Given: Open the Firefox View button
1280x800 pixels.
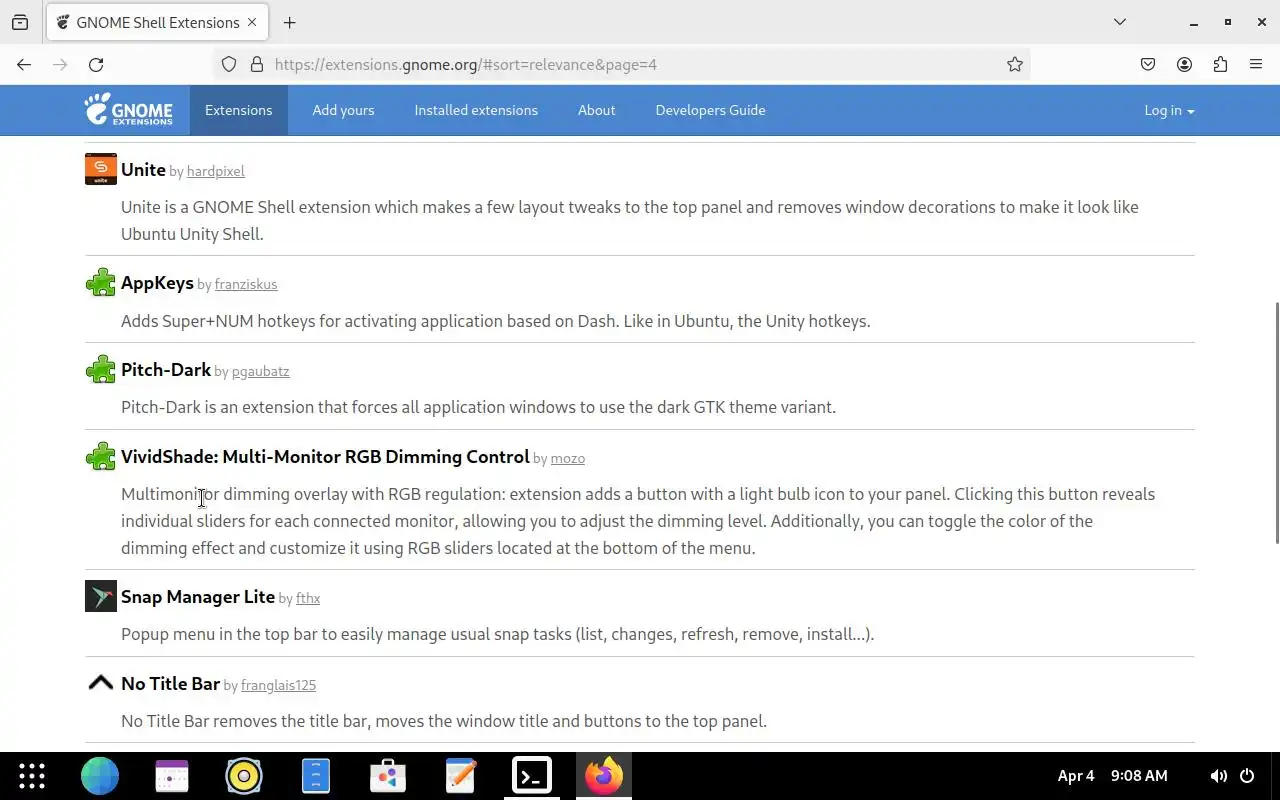Looking at the screenshot, I should click(x=20, y=22).
